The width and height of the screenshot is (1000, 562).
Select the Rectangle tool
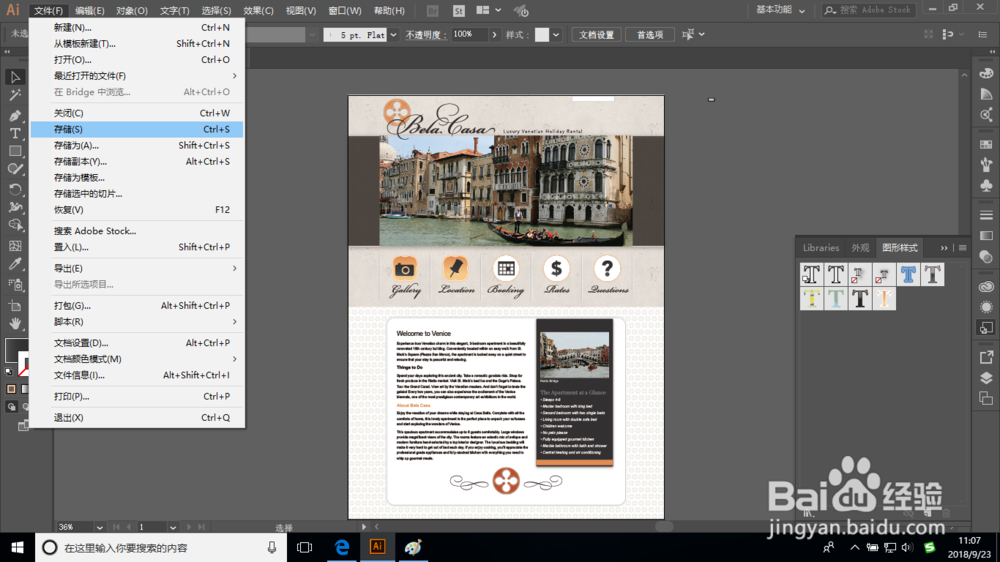tap(15, 151)
